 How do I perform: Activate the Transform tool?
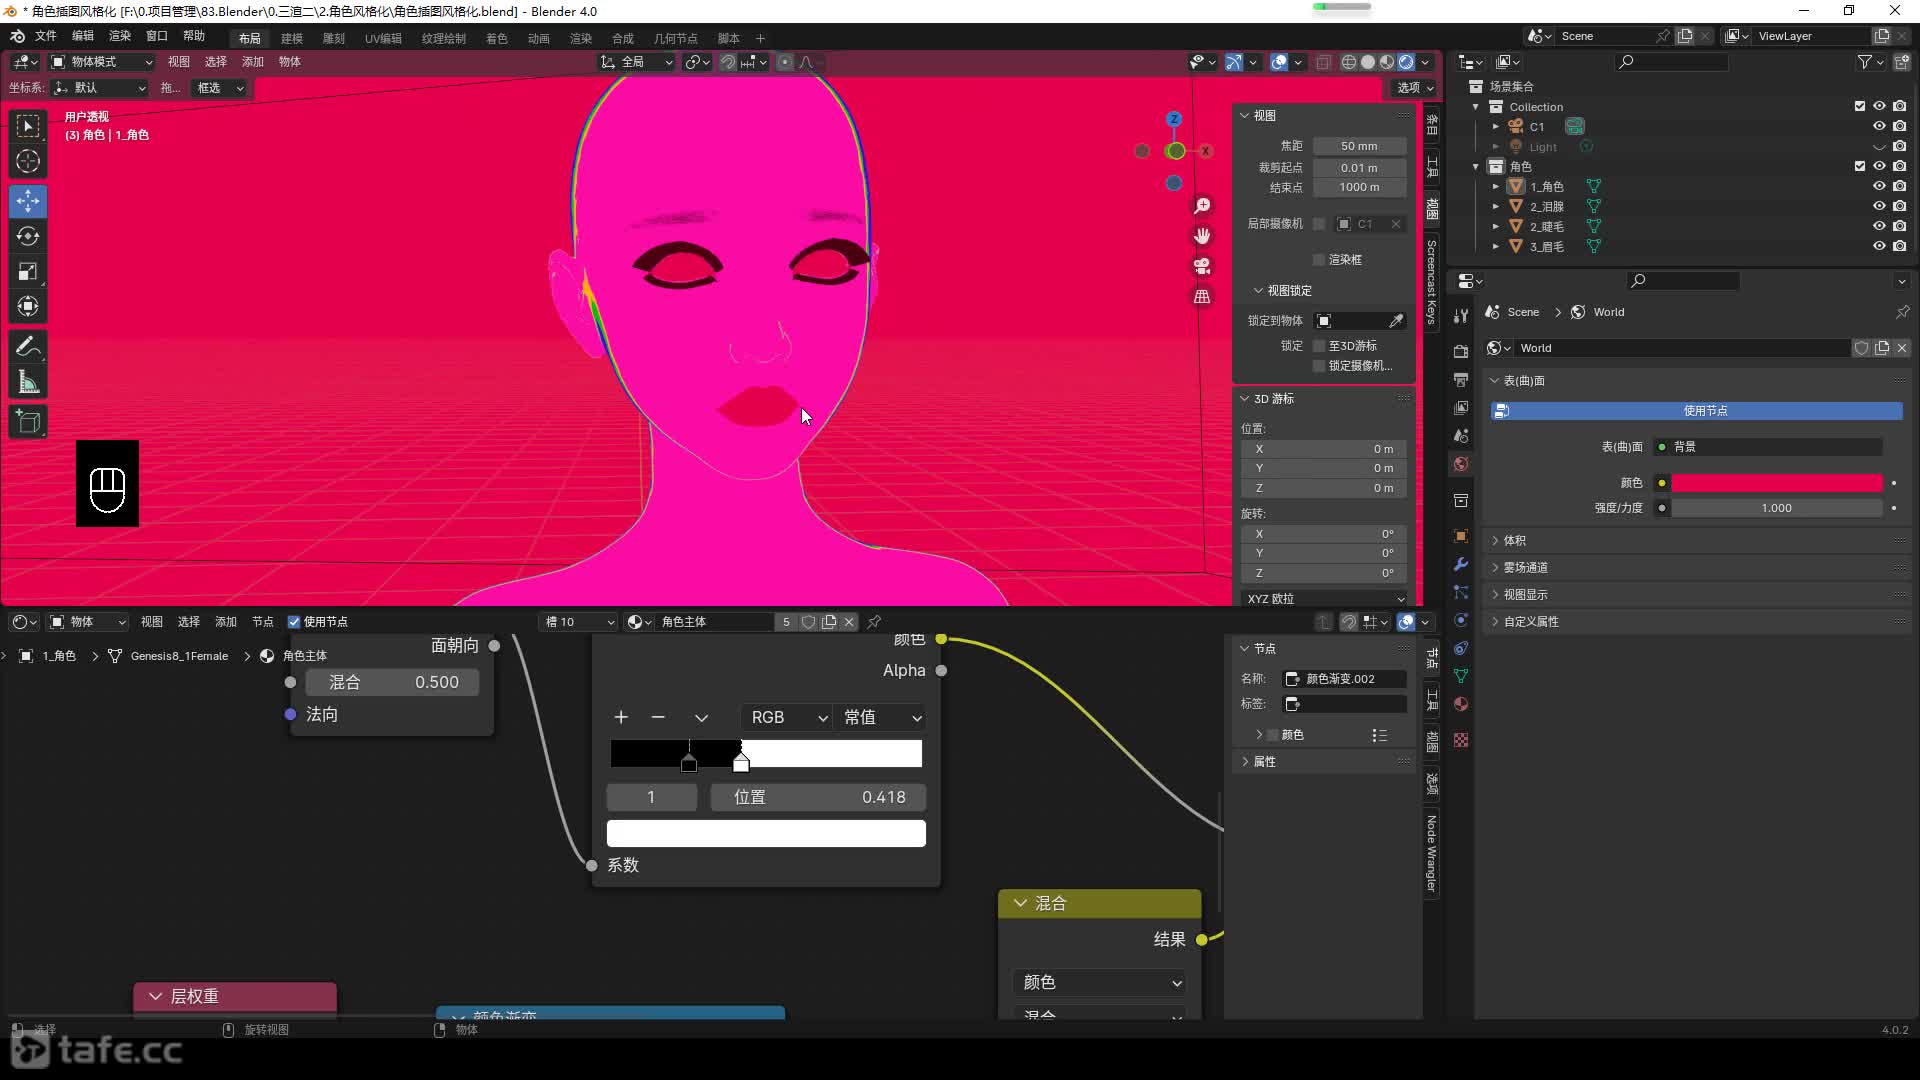(x=28, y=306)
